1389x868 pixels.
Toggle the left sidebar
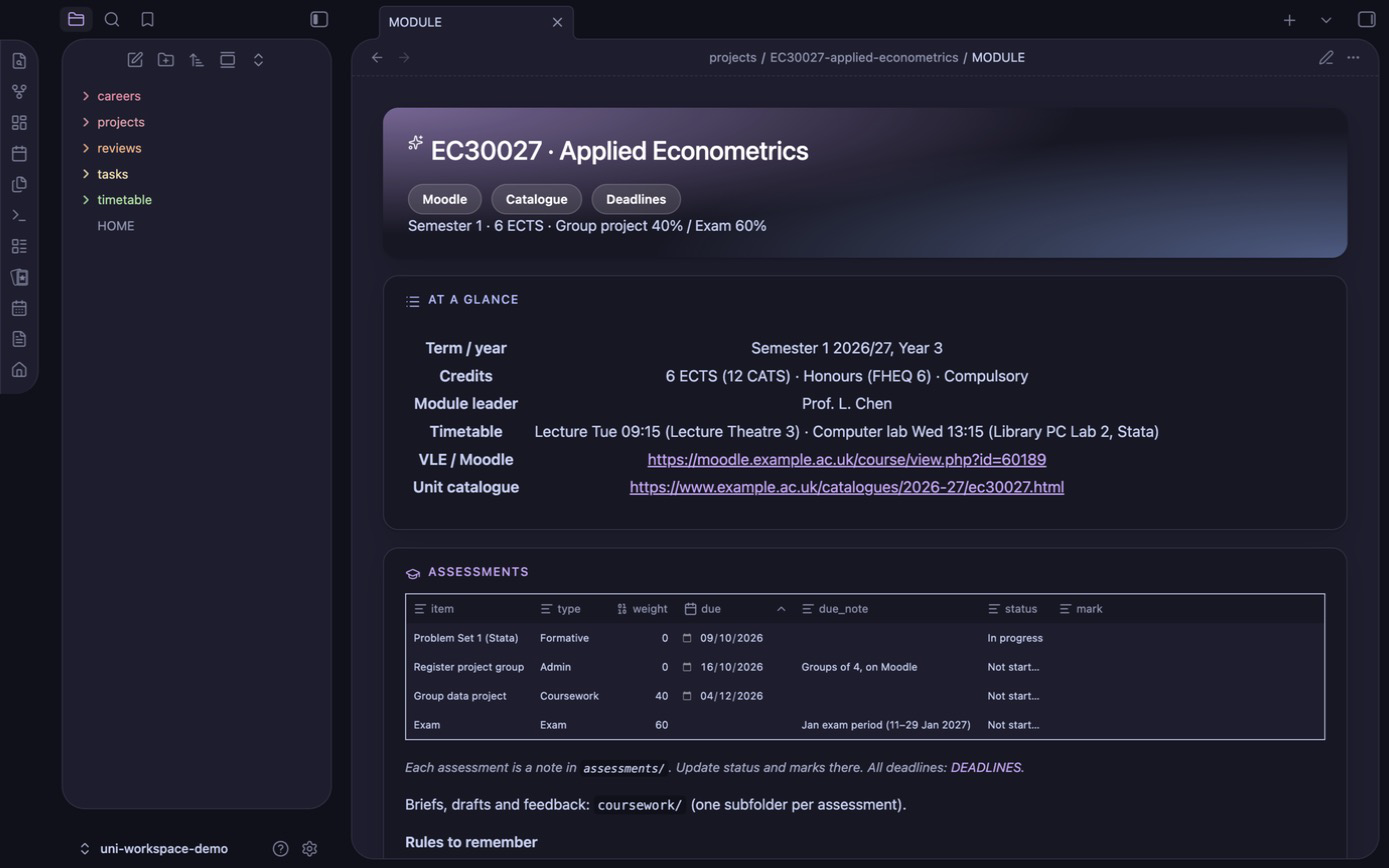(x=319, y=19)
